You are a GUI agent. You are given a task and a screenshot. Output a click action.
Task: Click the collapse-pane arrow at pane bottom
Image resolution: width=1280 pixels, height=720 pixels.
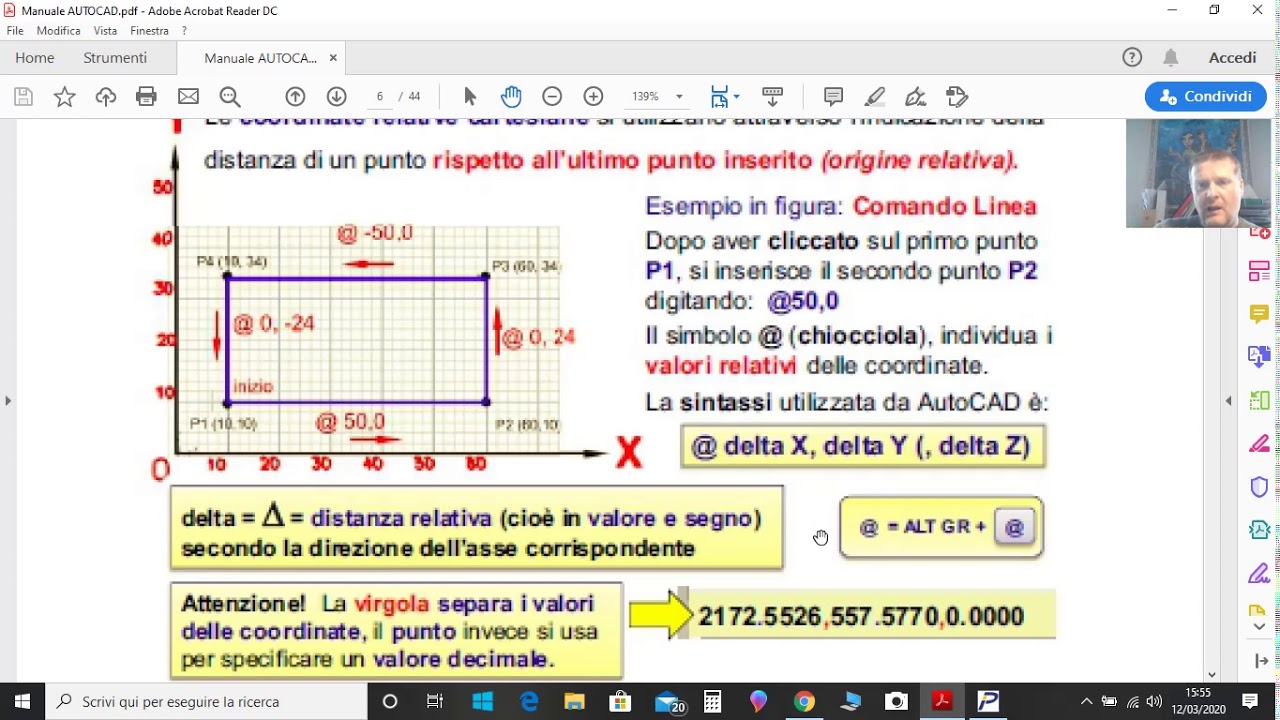[1259, 661]
